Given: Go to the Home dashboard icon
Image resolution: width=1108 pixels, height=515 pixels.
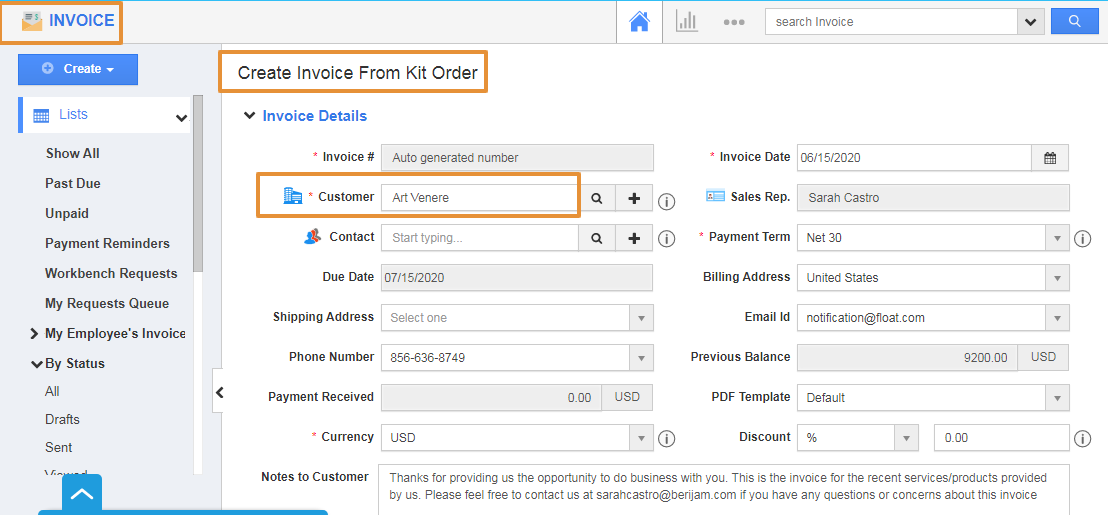Looking at the screenshot, I should pos(639,21).
